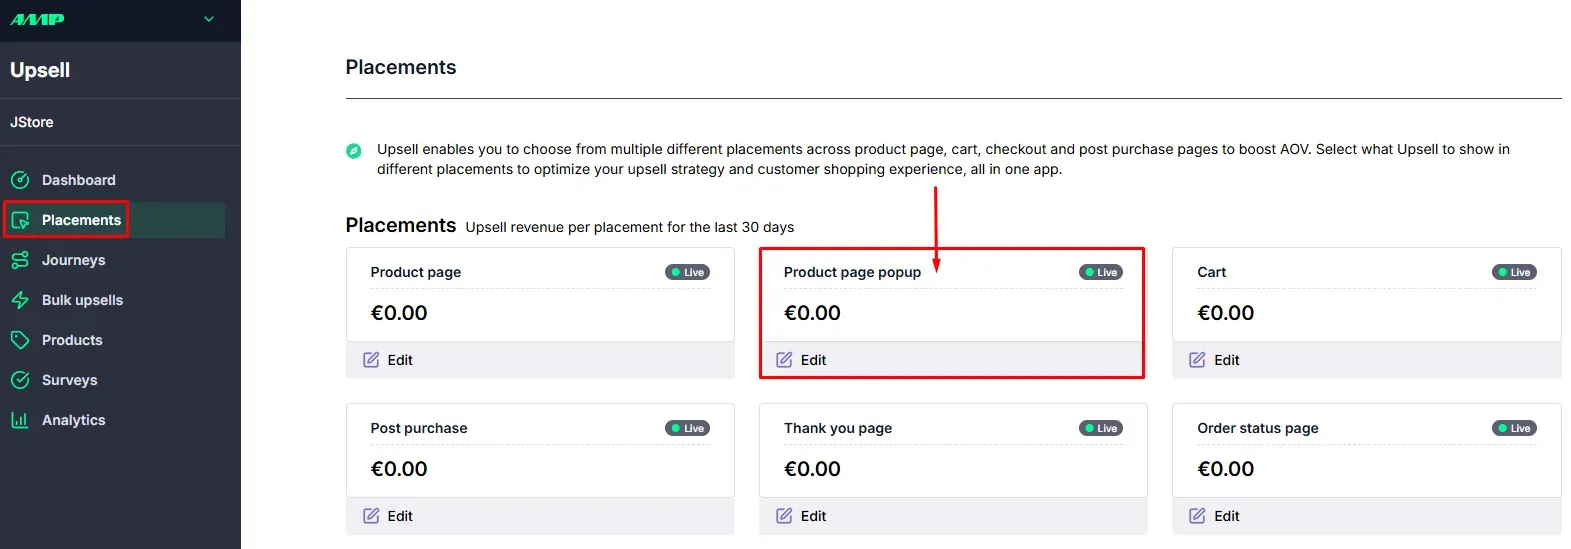Image resolution: width=1571 pixels, height=549 pixels.
Task: Click the Analytics bar chart icon
Action: 20,420
